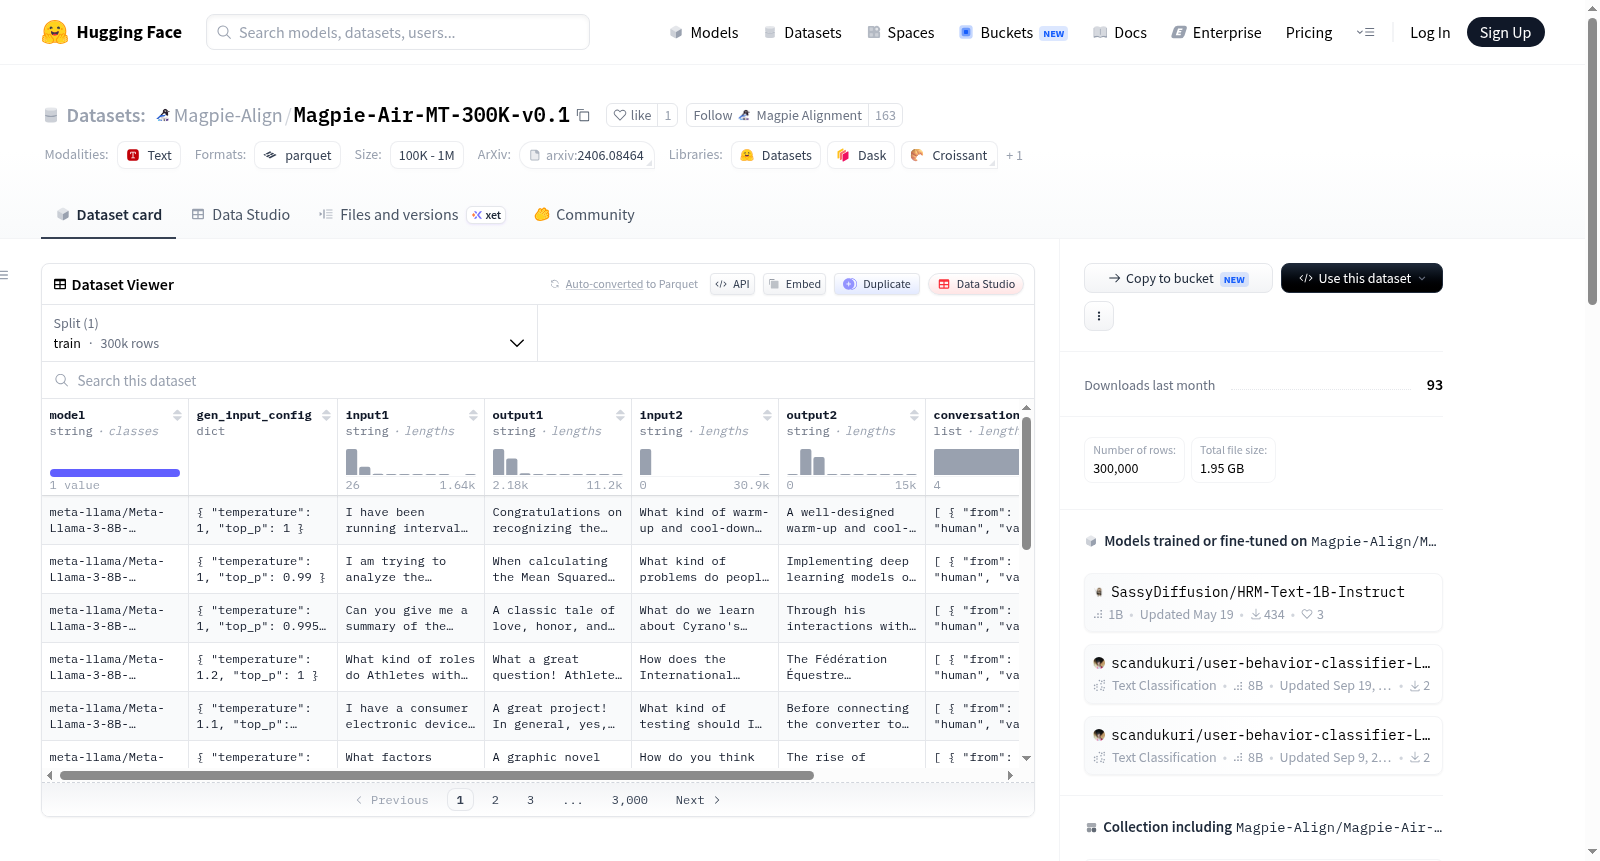Switch to the Data Studio tab
Image resolution: width=1600 pixels, height=861 pixels.
[x=241, y=215]
